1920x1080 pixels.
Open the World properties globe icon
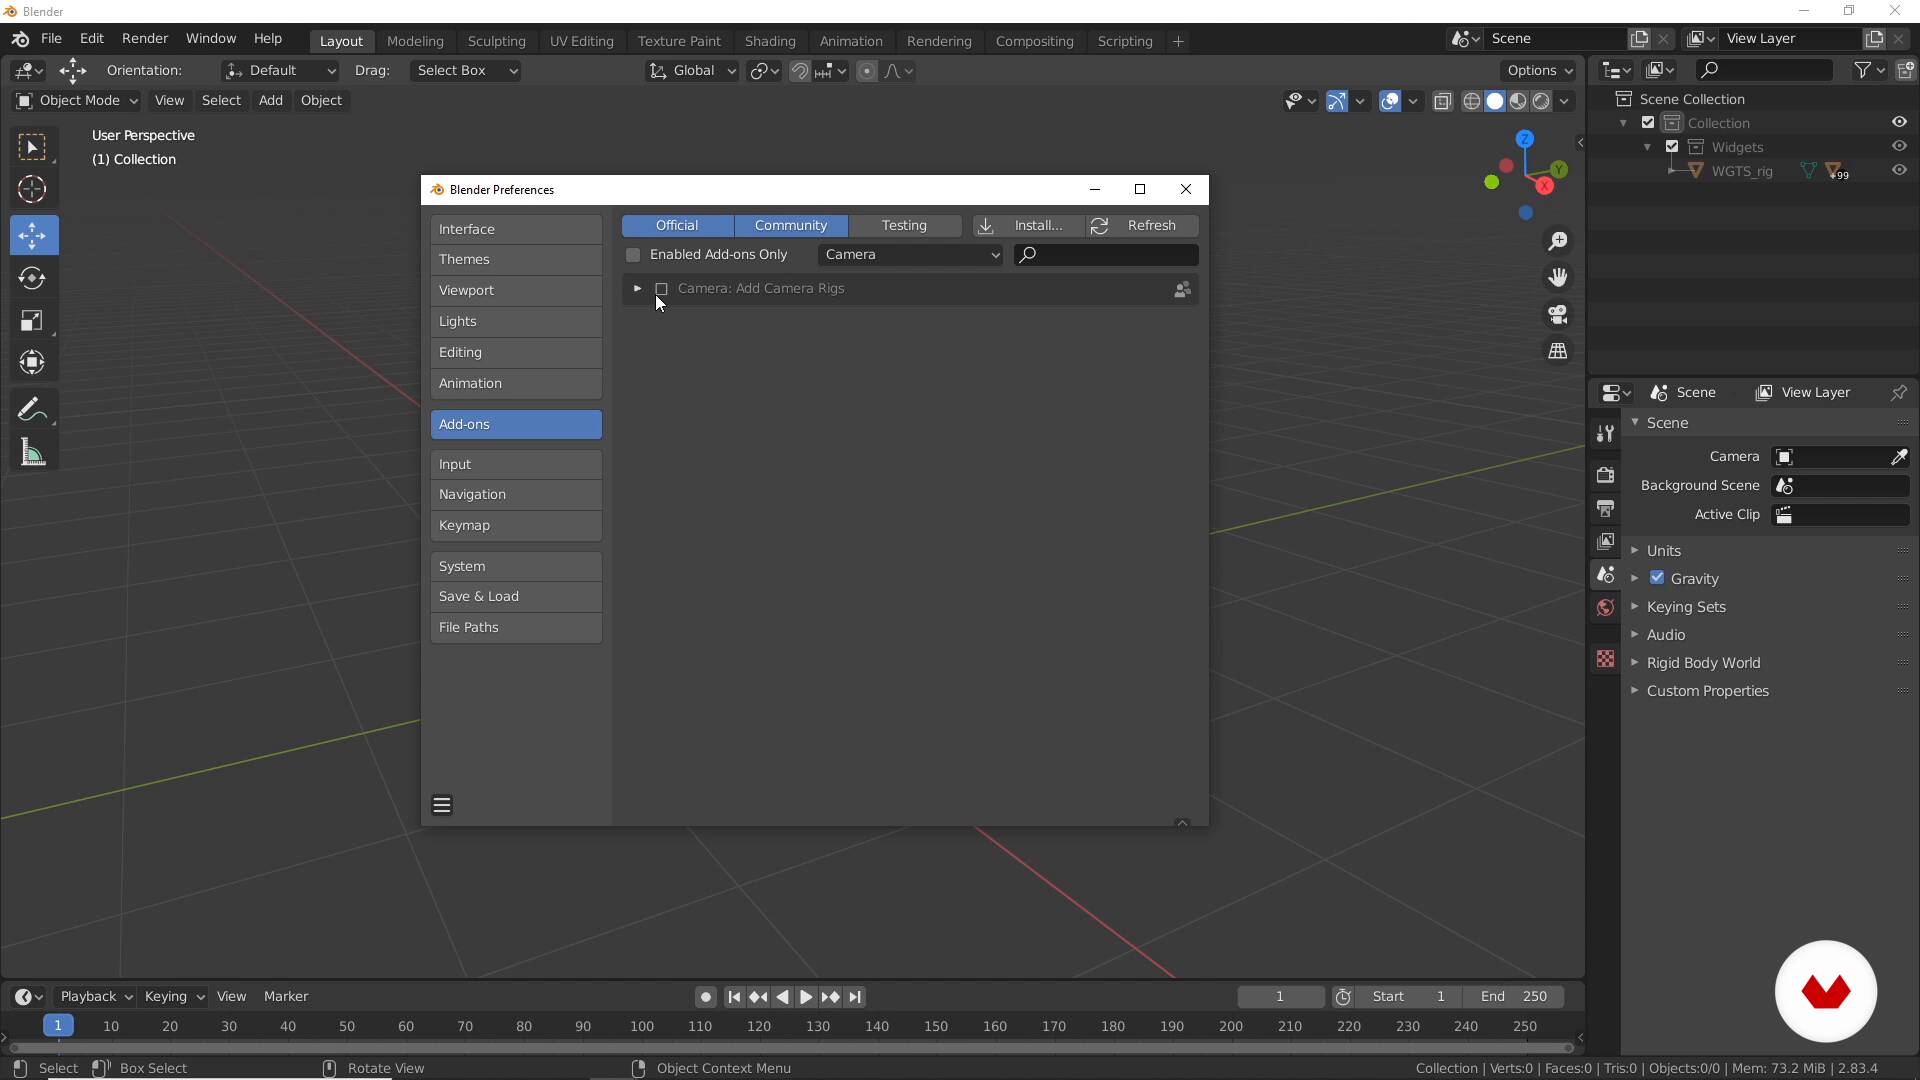pyautogui.click(x=1605, y=608)
